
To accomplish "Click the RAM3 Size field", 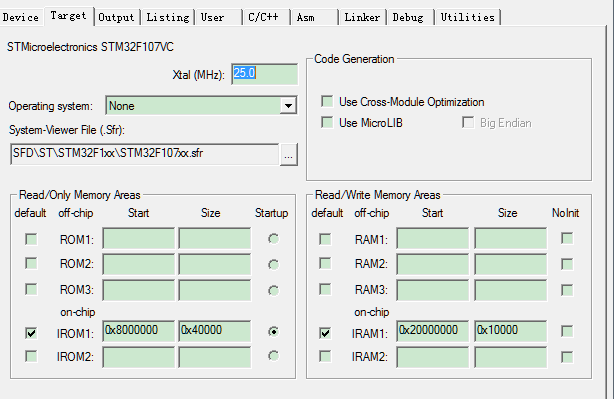I will [511, 290].
